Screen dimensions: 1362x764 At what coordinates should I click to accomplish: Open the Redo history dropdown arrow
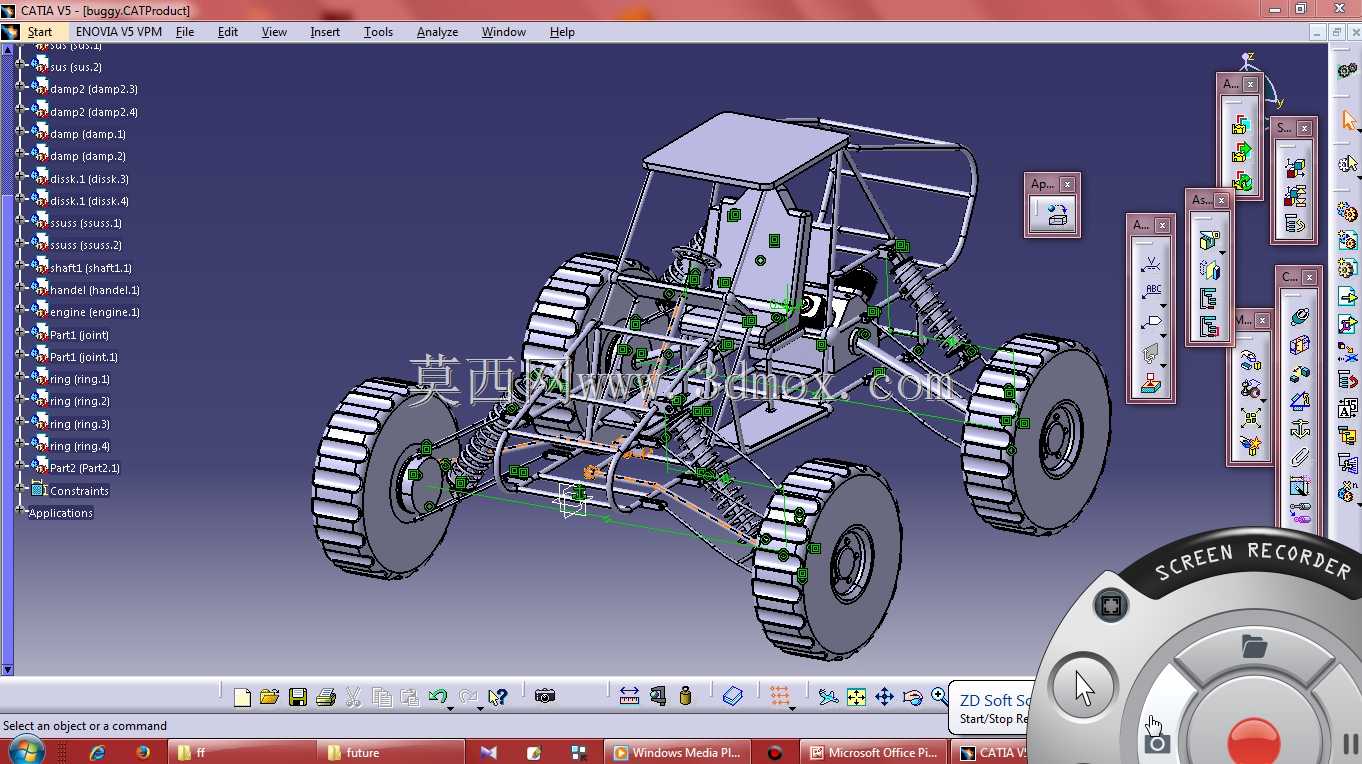(x=481, y=707)
